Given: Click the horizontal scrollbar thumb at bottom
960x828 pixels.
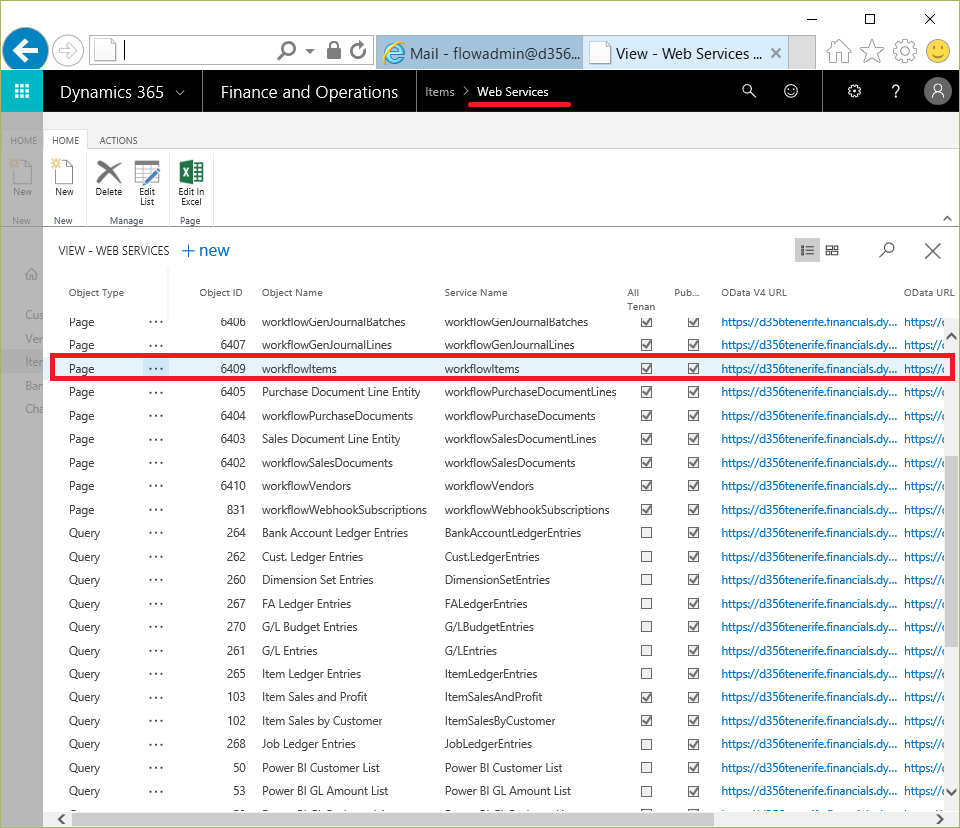Looking at the screenshot, I should click(393, 819).
